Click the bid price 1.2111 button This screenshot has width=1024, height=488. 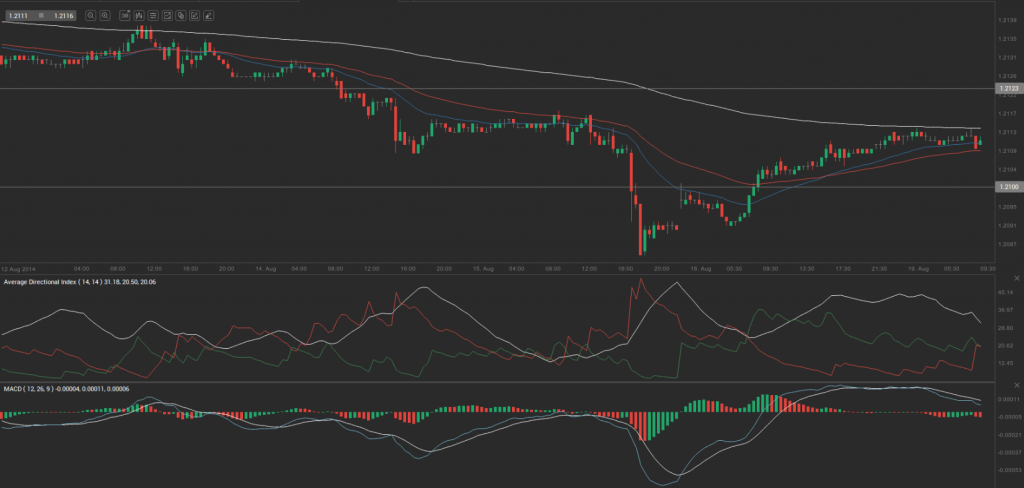click(18, 15)
